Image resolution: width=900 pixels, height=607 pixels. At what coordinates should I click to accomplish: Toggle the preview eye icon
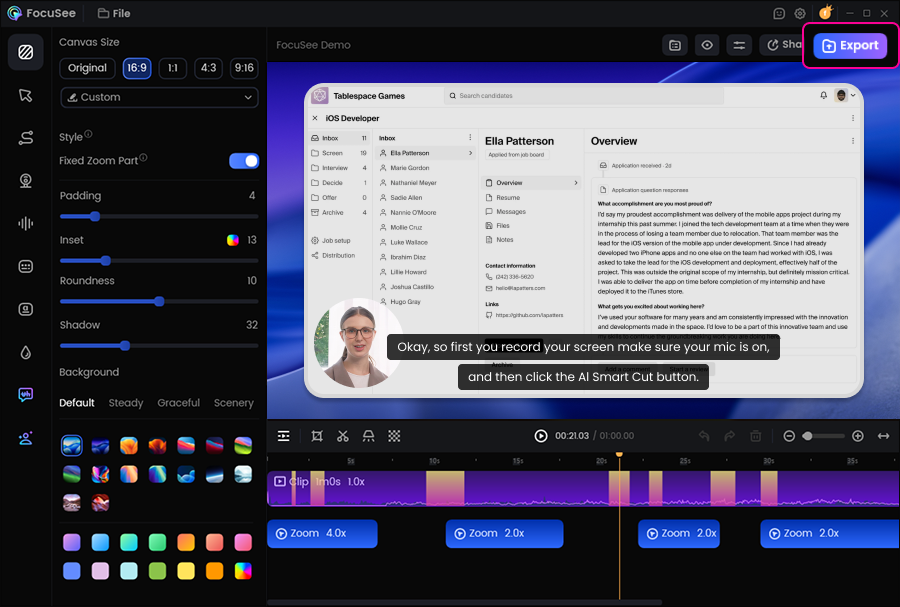[x=707, y=45]
